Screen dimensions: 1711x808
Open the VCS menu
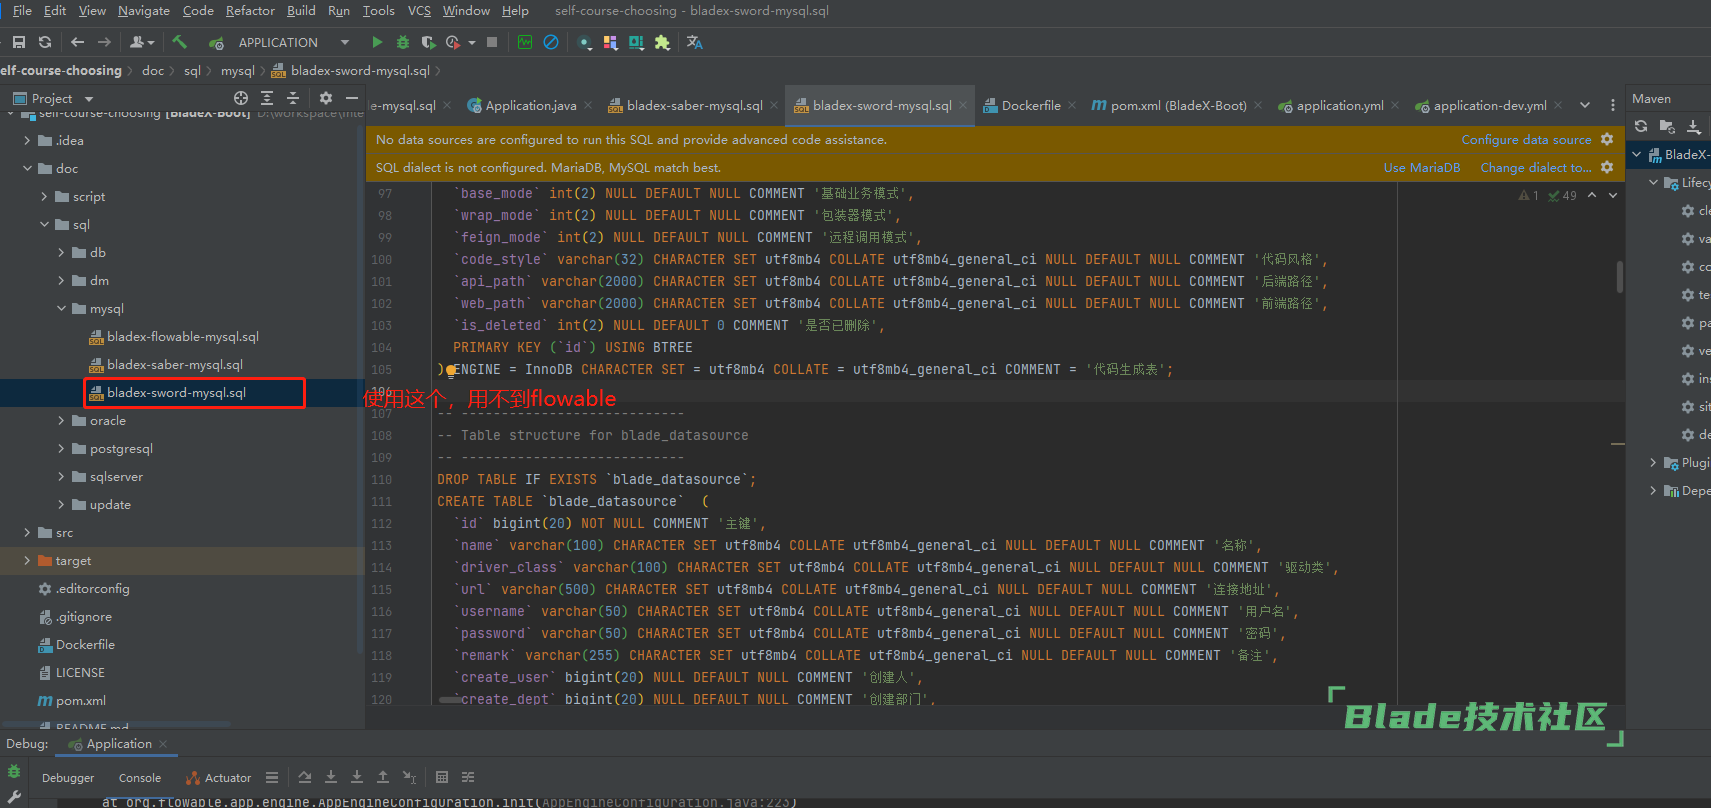419,11
